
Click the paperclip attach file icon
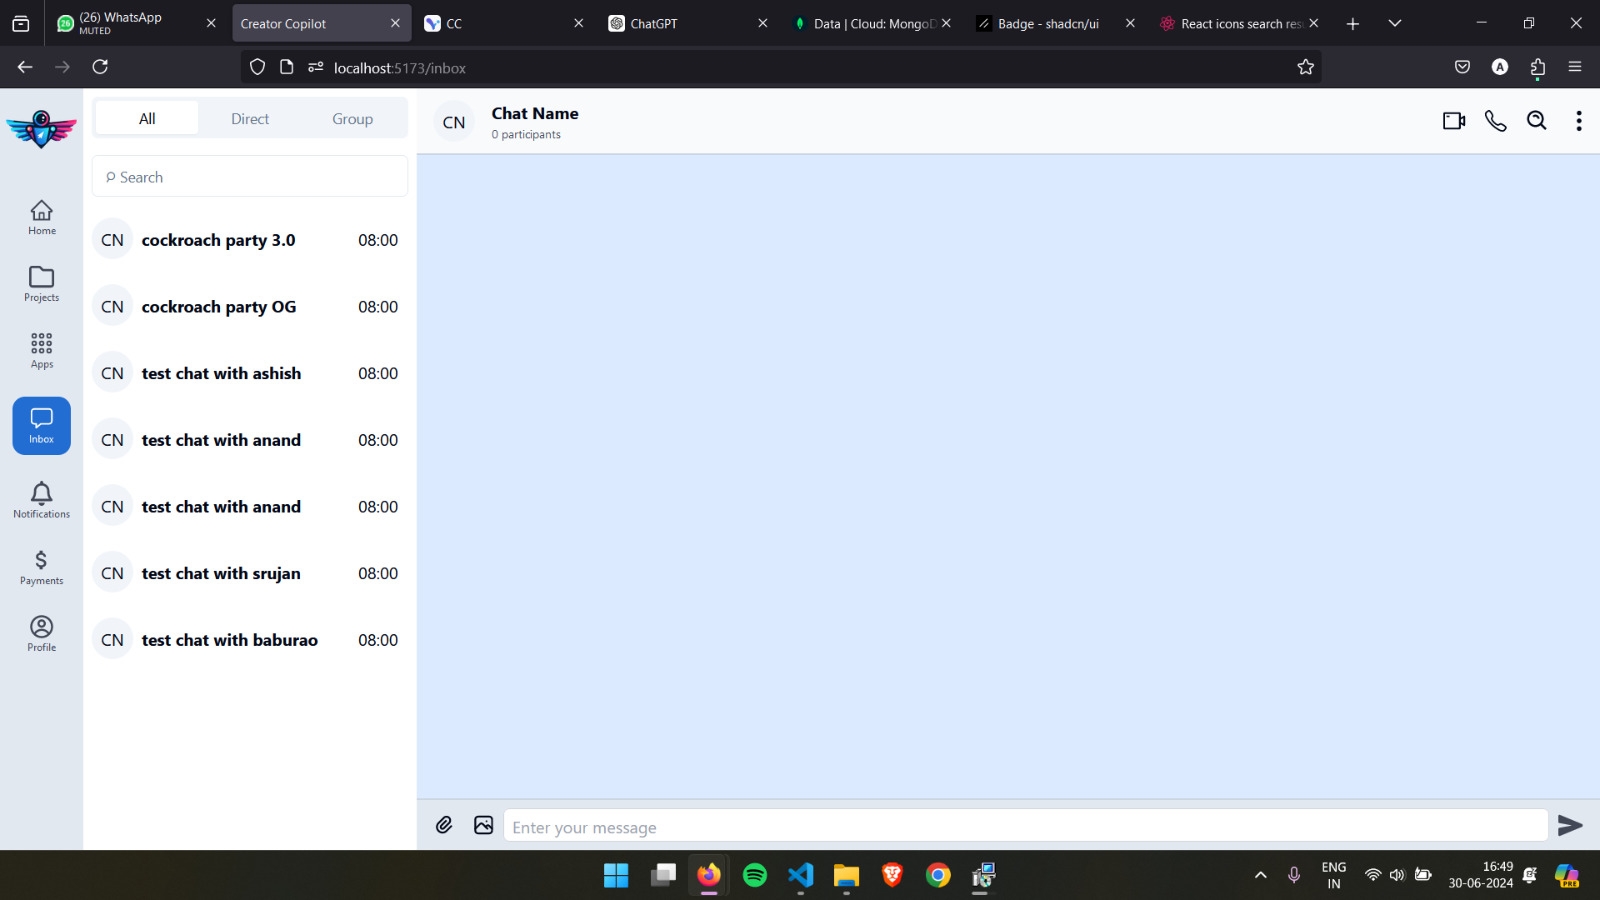444,825
